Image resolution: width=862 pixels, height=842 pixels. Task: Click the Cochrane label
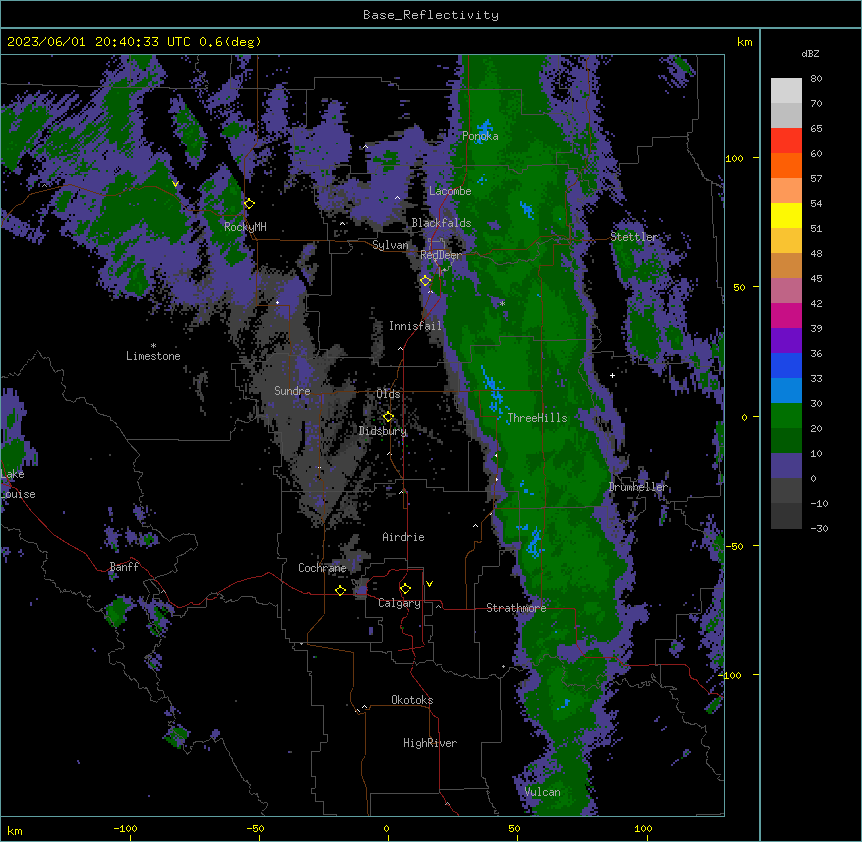(322, 568)
